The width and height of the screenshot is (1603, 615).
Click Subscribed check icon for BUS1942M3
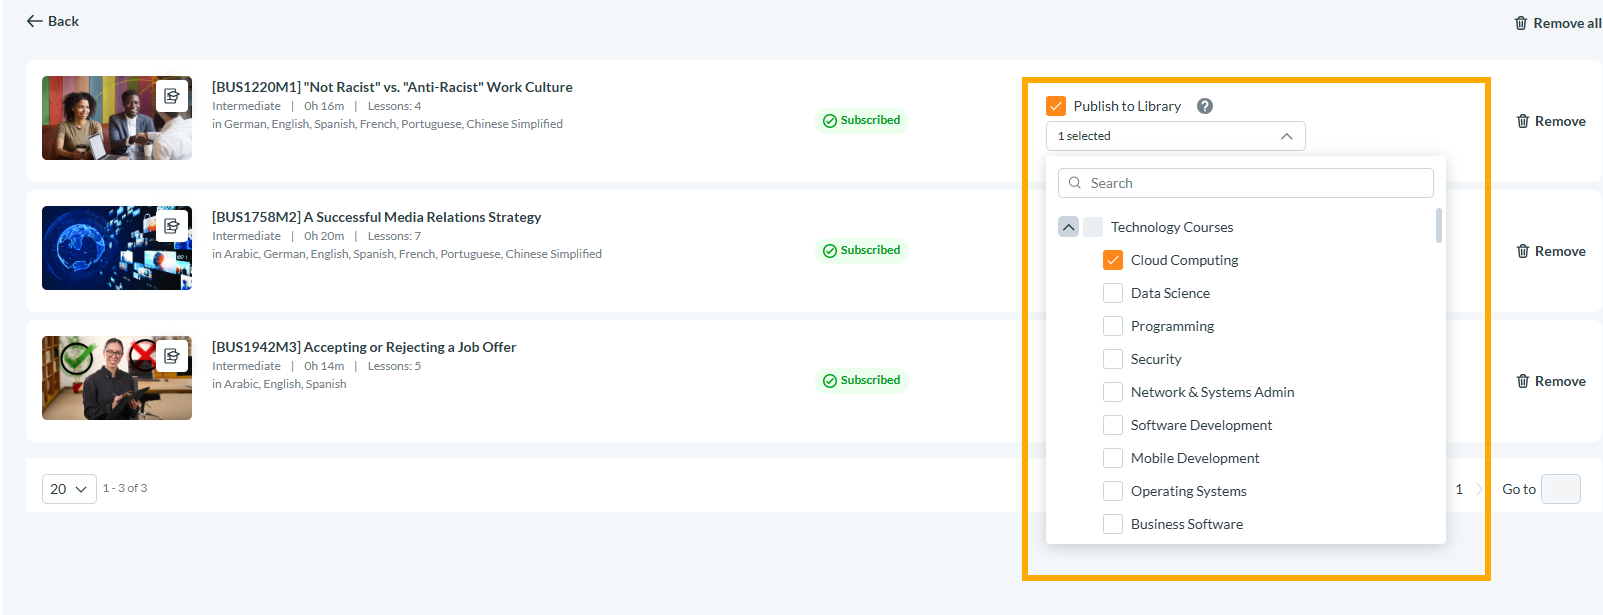[830, 381]
